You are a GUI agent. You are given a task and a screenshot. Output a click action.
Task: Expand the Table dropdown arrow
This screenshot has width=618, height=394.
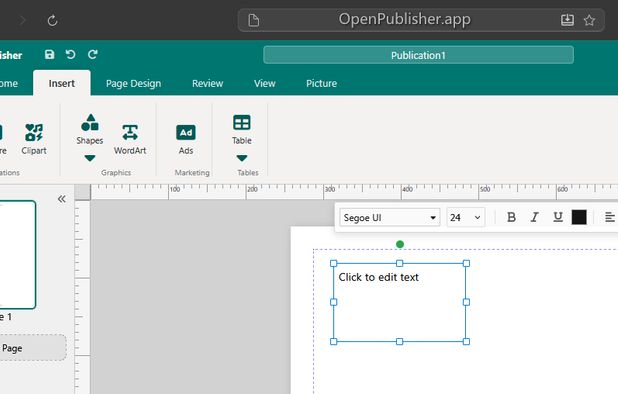pos(242,158)
